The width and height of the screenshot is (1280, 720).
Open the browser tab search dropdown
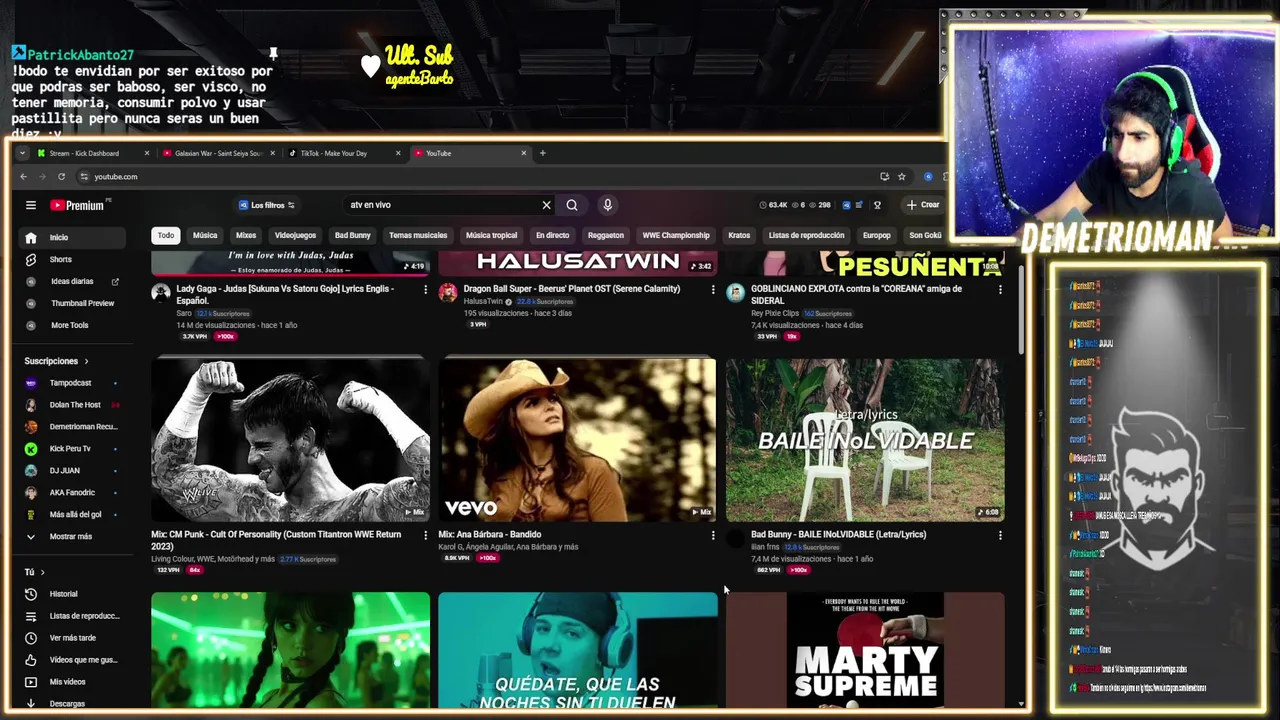click(22, 154)
